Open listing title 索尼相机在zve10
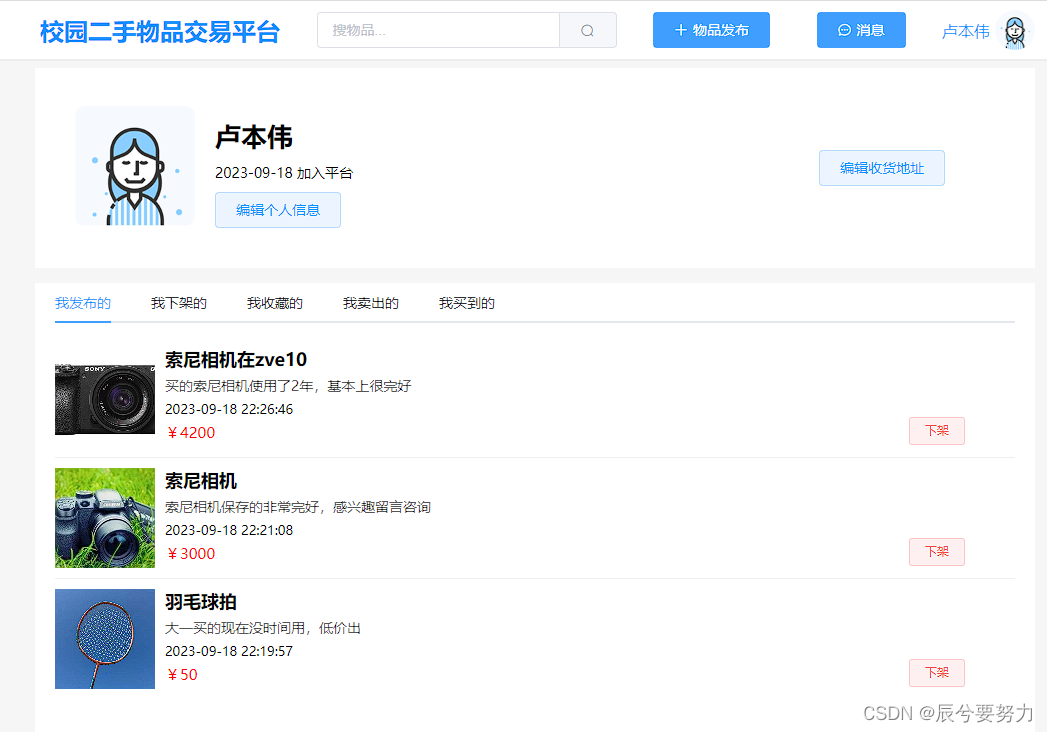This screenshot has height=732, width=1047. [236, 360]
